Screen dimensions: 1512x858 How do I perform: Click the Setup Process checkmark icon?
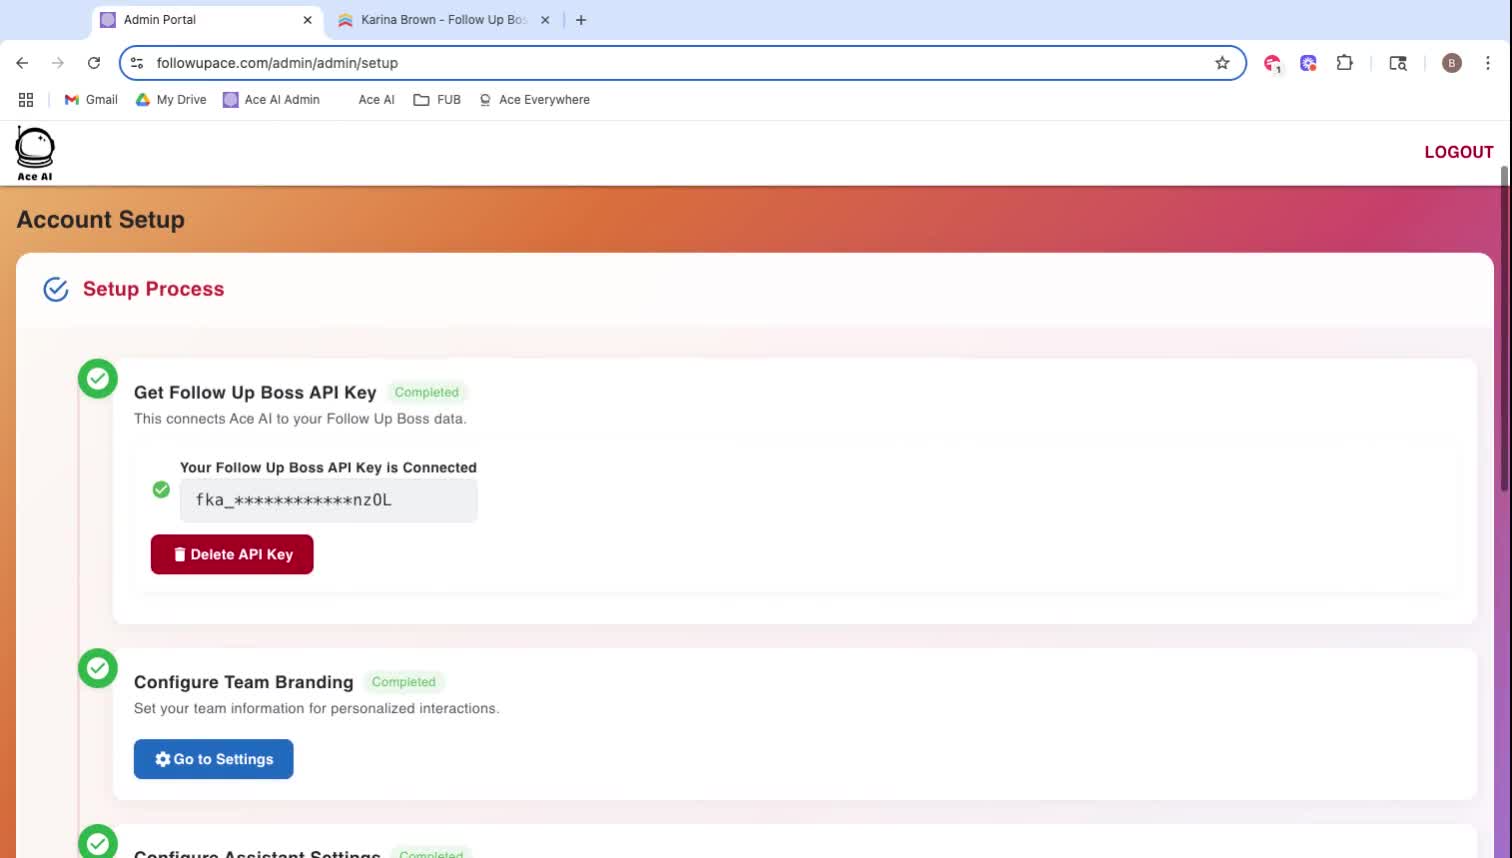[x=56, y=289]
